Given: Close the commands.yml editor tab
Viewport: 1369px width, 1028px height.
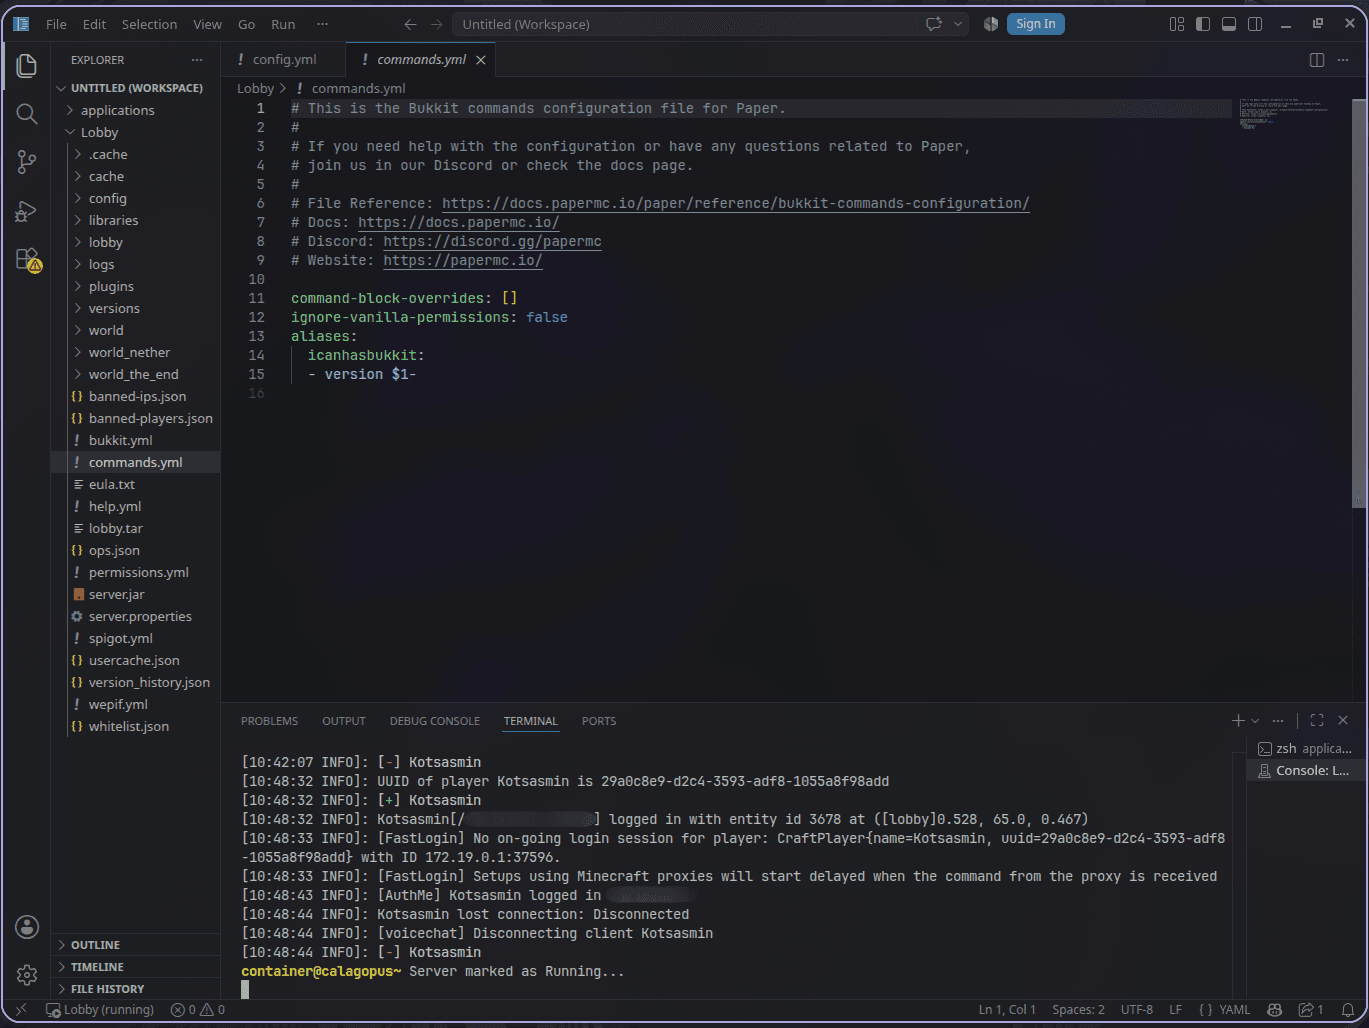Looking at the screenshot, I should coord(481,60).
